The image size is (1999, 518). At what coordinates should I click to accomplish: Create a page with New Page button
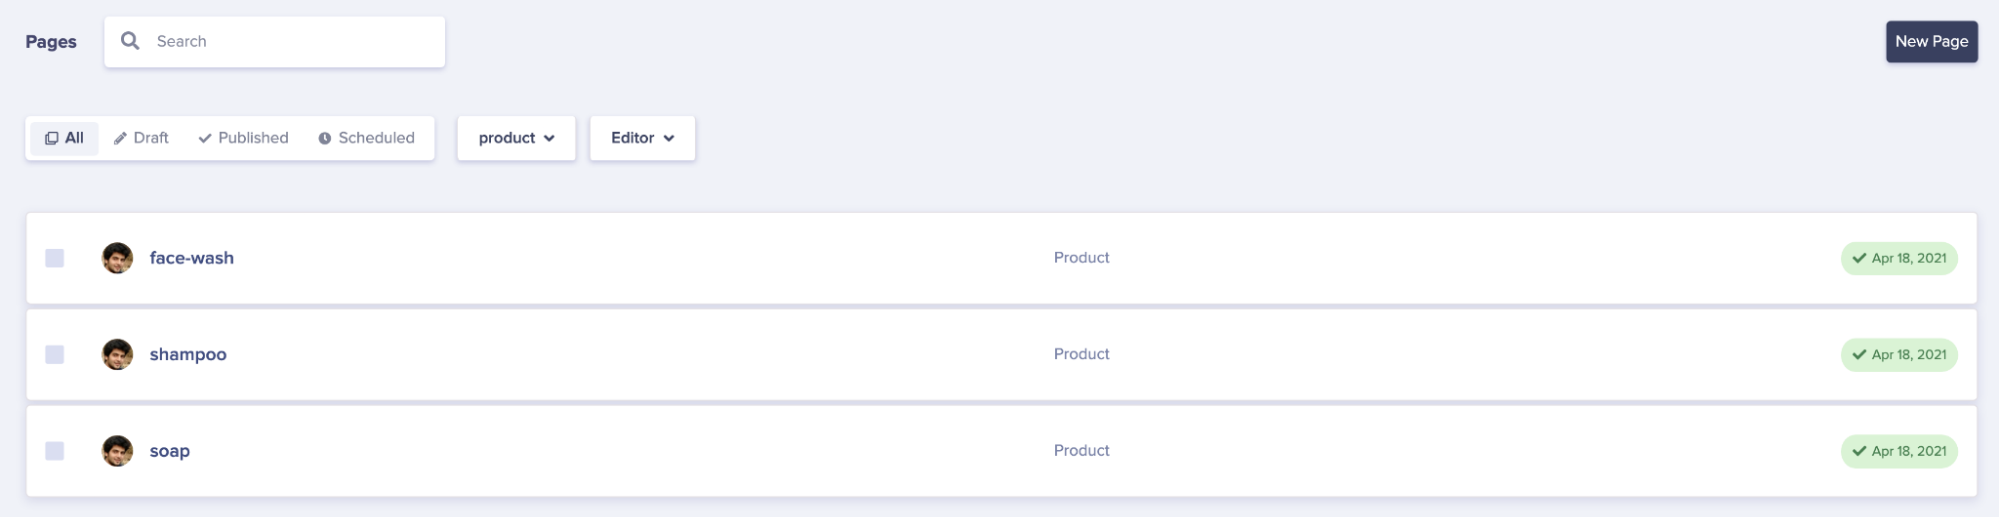(x=1931, y=42)
